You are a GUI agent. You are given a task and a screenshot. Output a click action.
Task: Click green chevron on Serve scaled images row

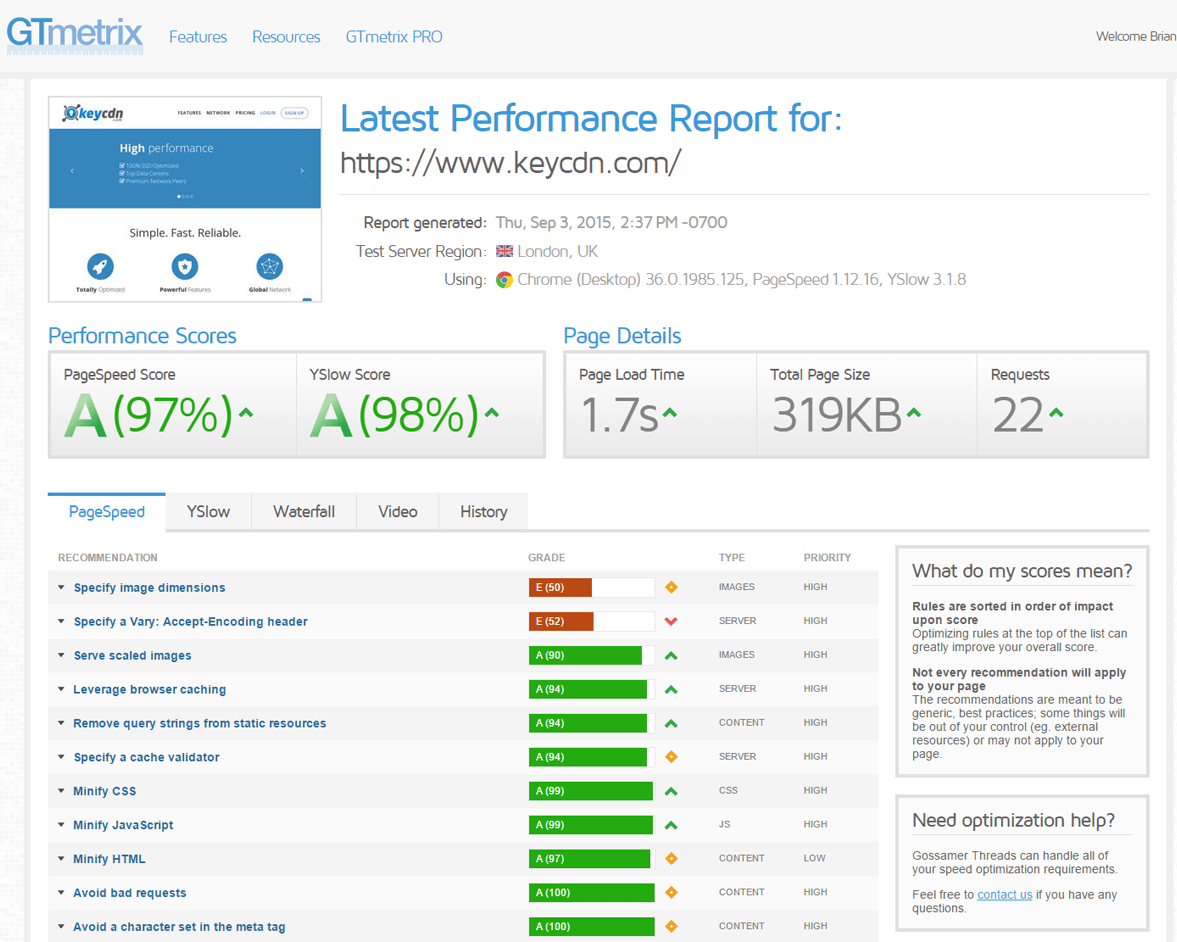[x=671, y=655]
